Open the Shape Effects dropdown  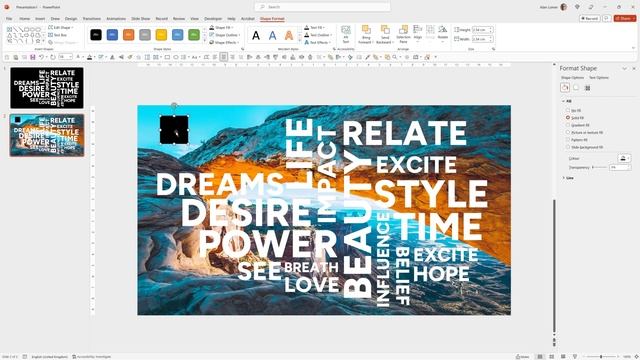[x=224, y=42]
